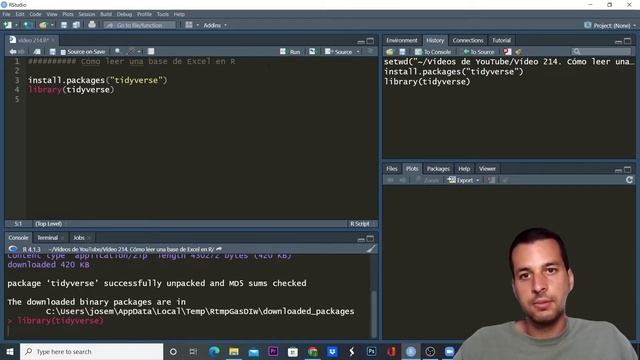
Task: Click the Windows Start button
Action: [x=10, y=351]
